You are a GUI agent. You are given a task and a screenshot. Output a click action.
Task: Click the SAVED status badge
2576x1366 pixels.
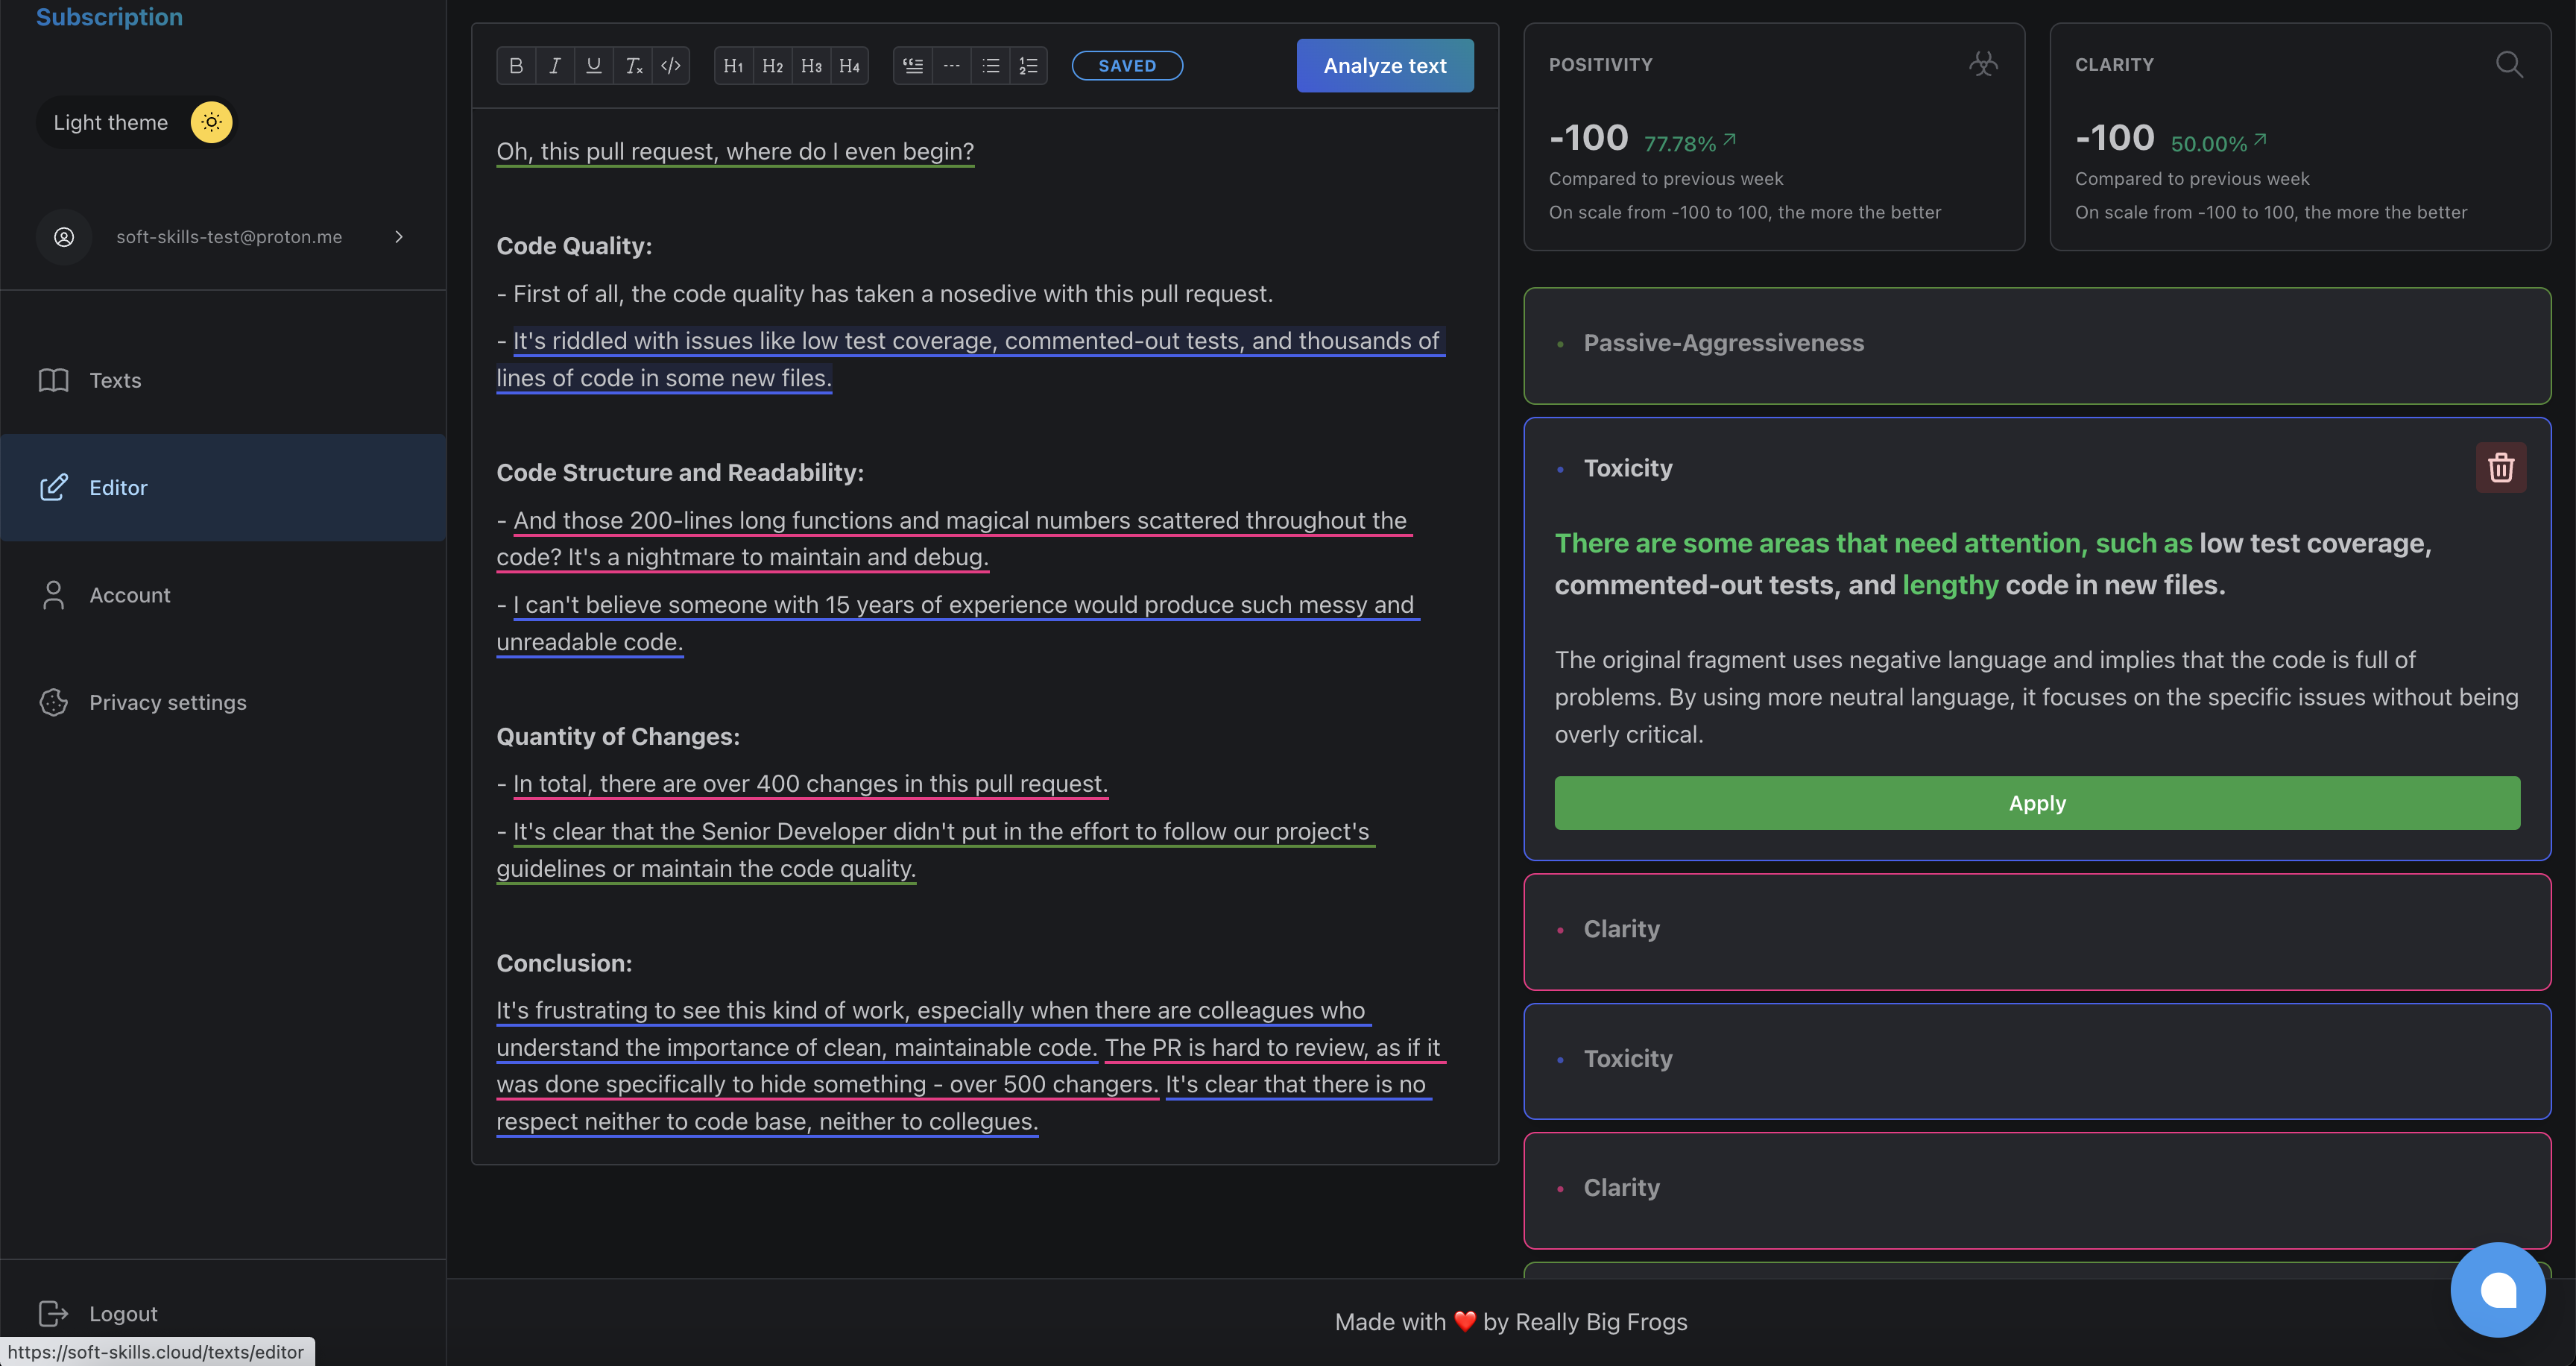point(1127,66)
